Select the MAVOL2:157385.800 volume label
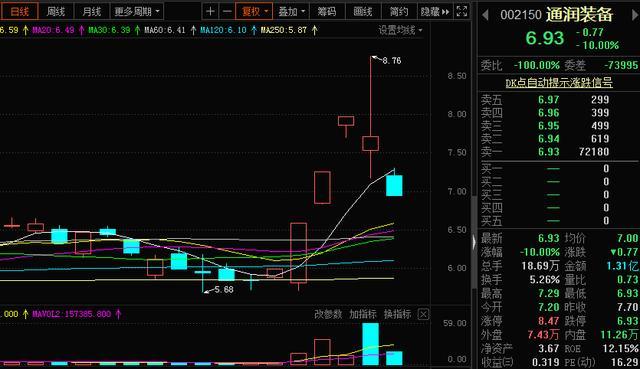This screenshot has height=369, width=640. point(71,314)
